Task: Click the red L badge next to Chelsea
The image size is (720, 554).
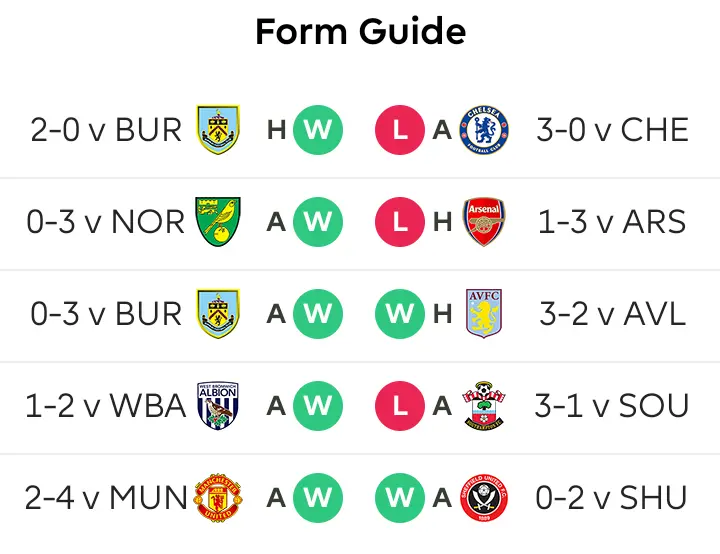Action: pos(400,130)
